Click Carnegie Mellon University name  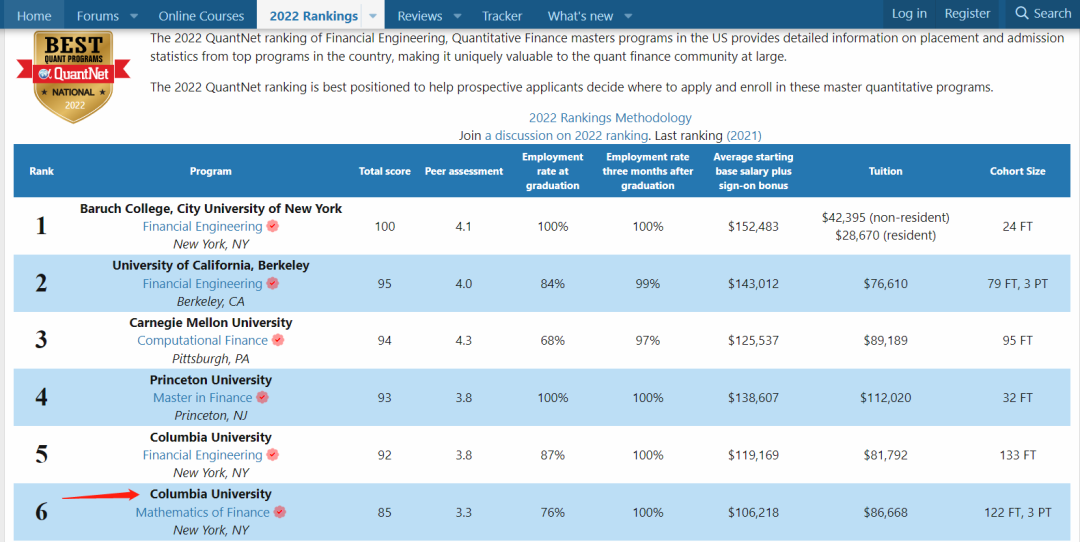pyautogui.click(x=211, y=322)
